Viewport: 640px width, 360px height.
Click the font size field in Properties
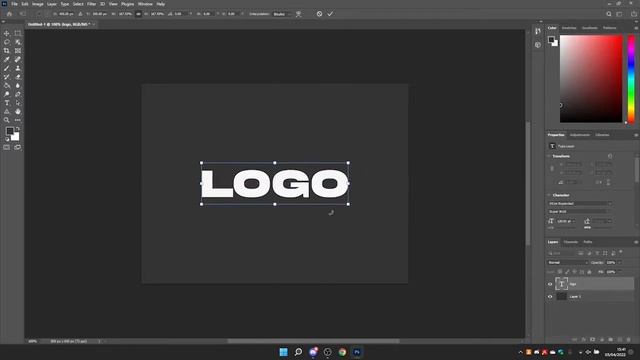pos(565,221)
